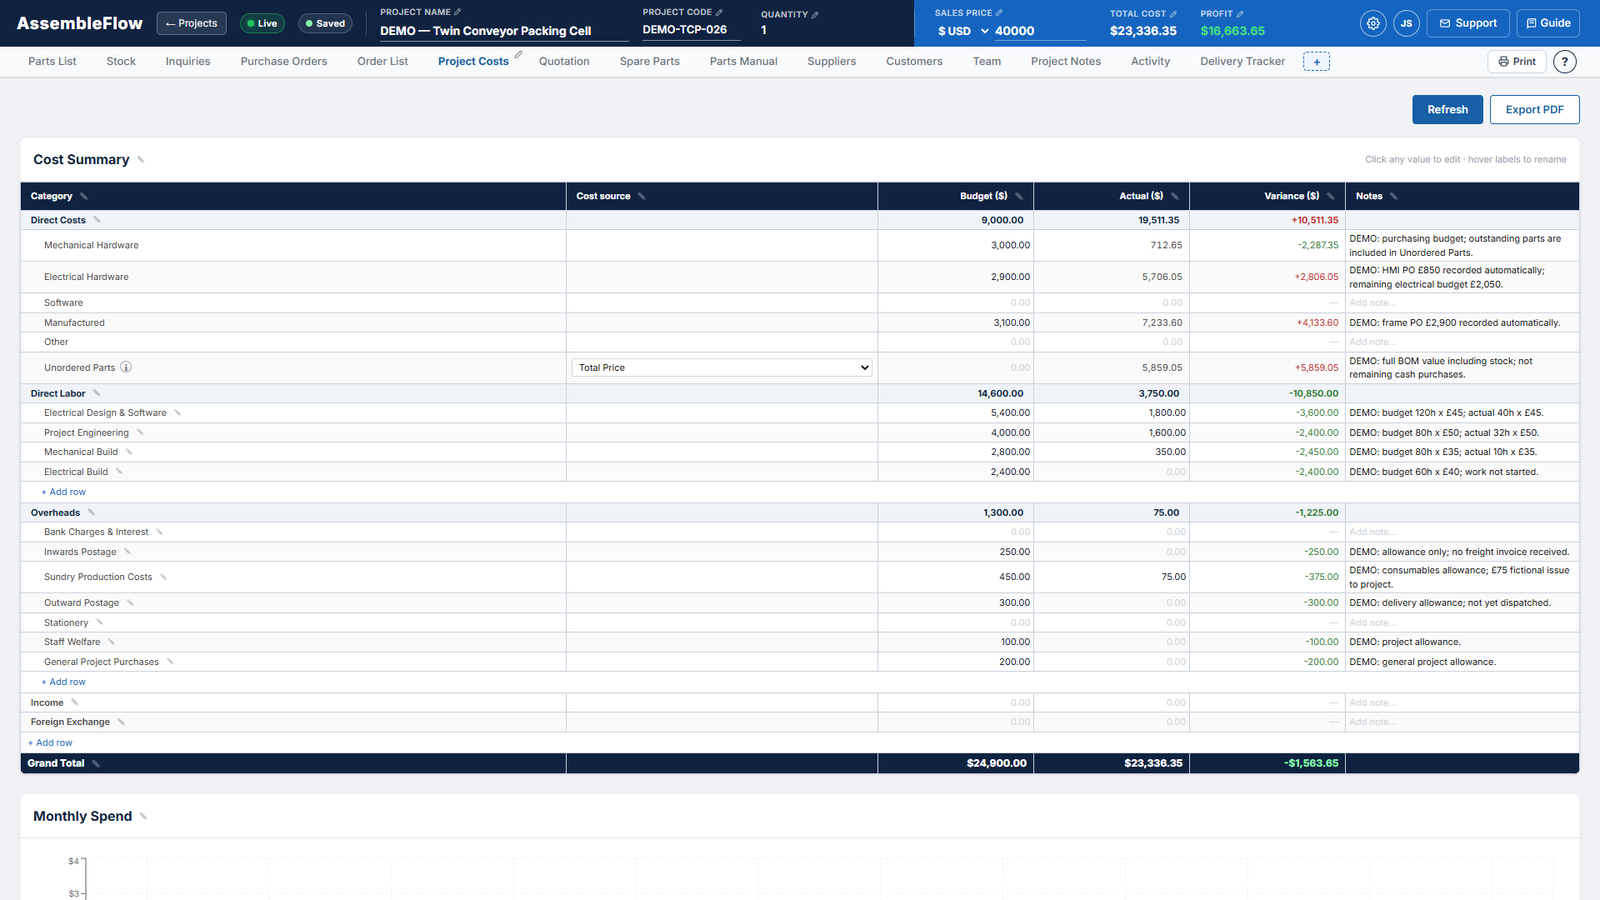Click the rename pencil beside Grand Total
The width and height of the screenshot is (1600, 900).
pos(96,763)
